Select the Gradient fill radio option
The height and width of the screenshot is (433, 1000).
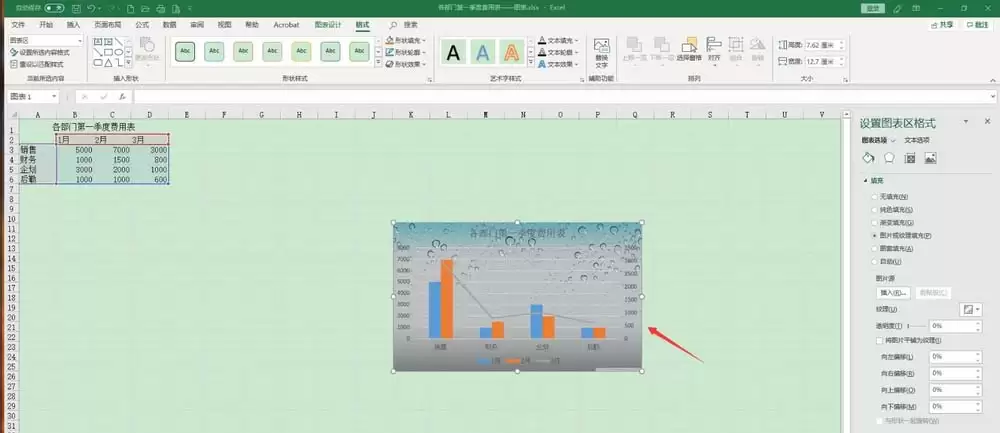point(874,223)
